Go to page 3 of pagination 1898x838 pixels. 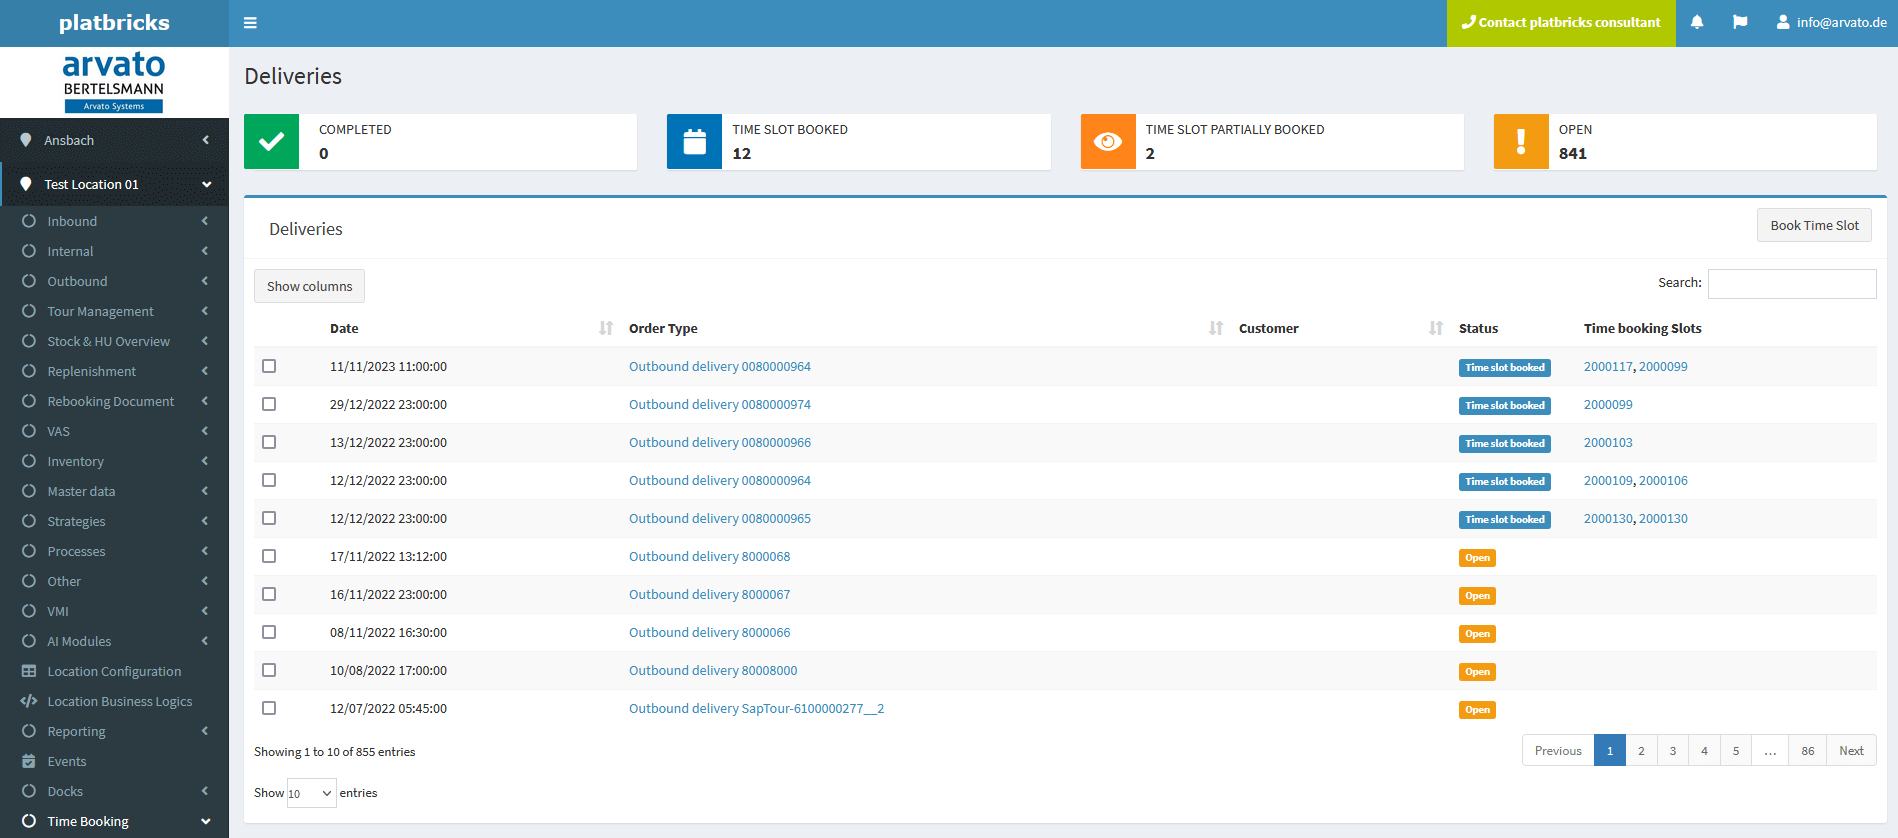click(x=1673, y=751)
